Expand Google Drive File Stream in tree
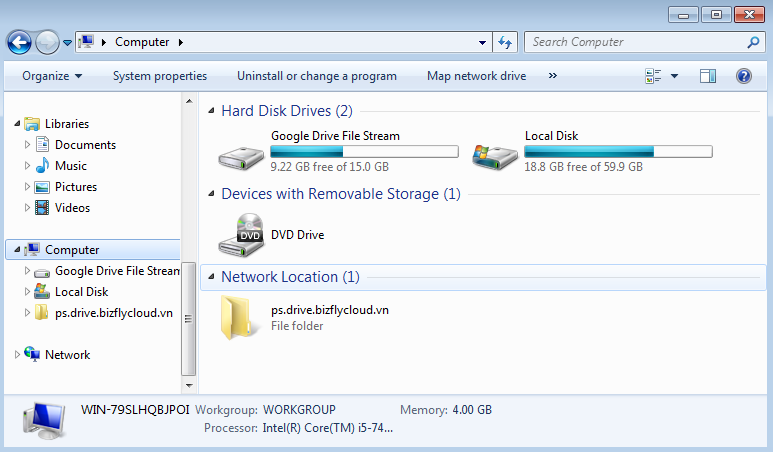Viewport: 773px width, 452px height. (x=28, y=271)
